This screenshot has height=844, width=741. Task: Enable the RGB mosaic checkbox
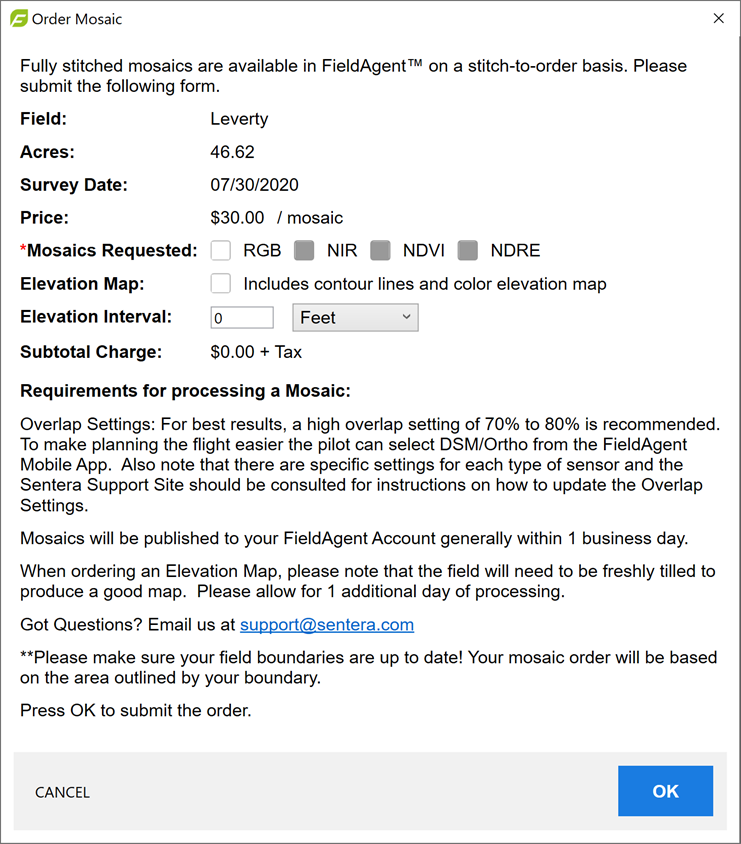(221, 250)
